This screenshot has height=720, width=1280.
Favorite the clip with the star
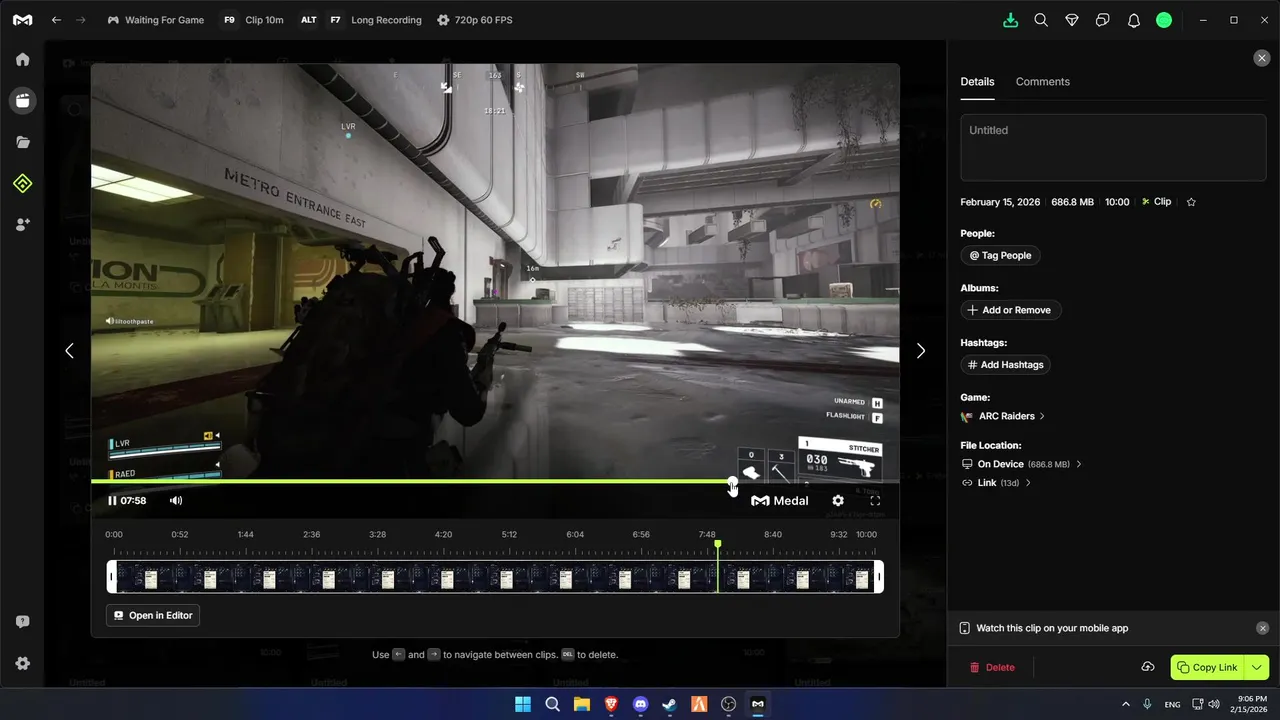[1191, 202]
